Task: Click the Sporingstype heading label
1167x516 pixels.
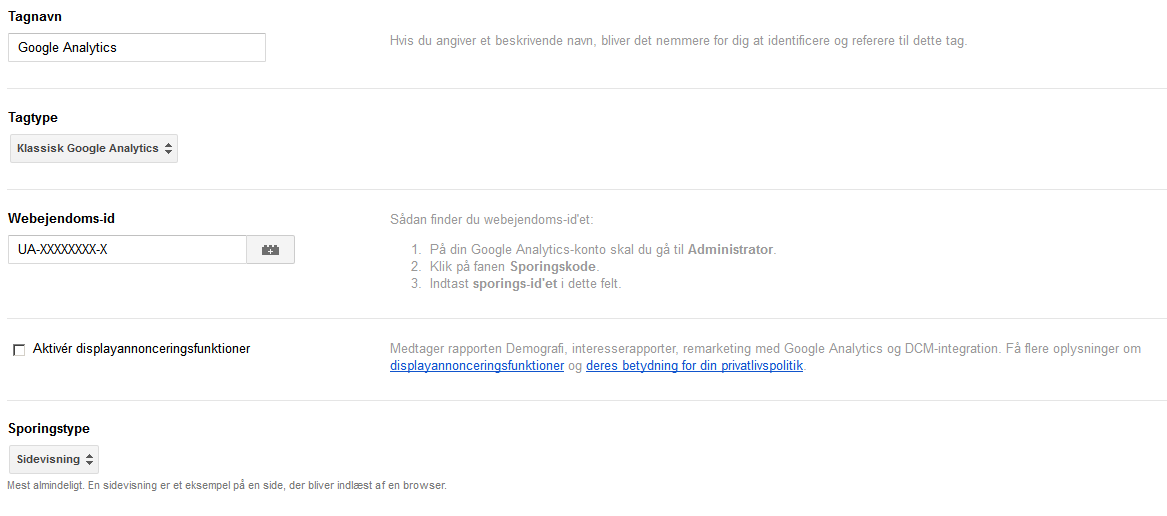Action: (x=48, y=429)
